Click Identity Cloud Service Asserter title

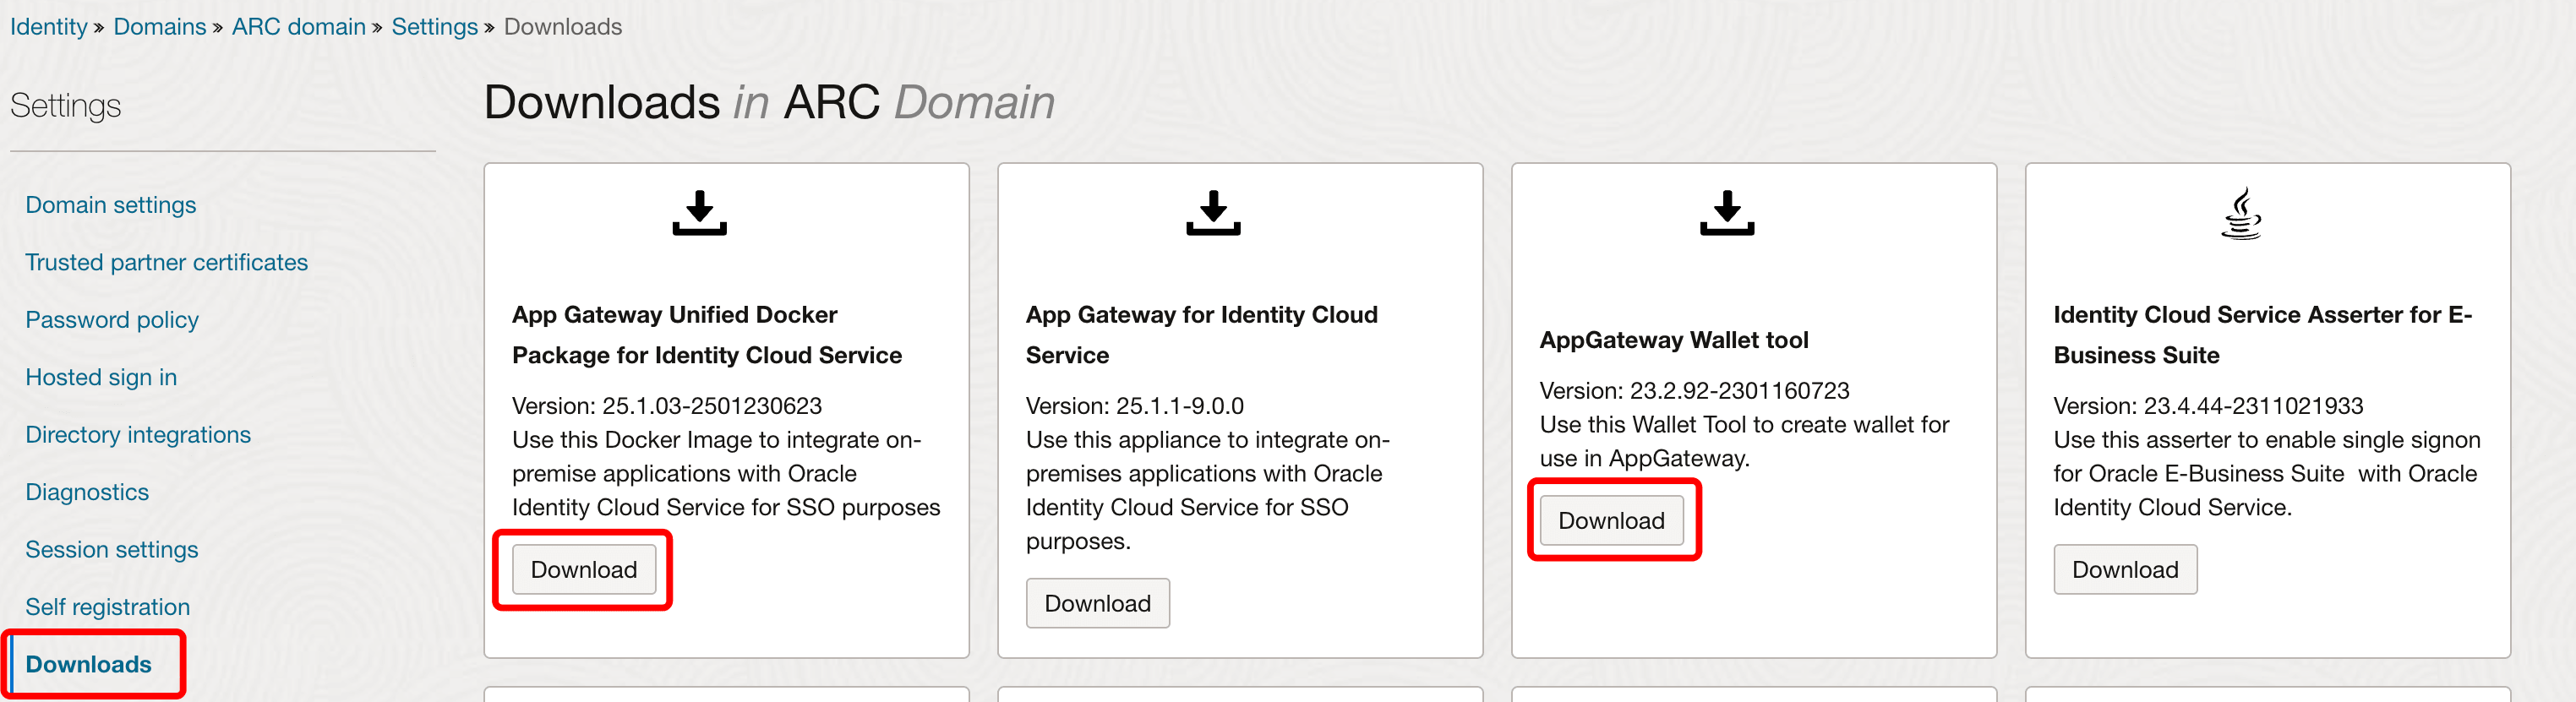tap(2263, 335)
